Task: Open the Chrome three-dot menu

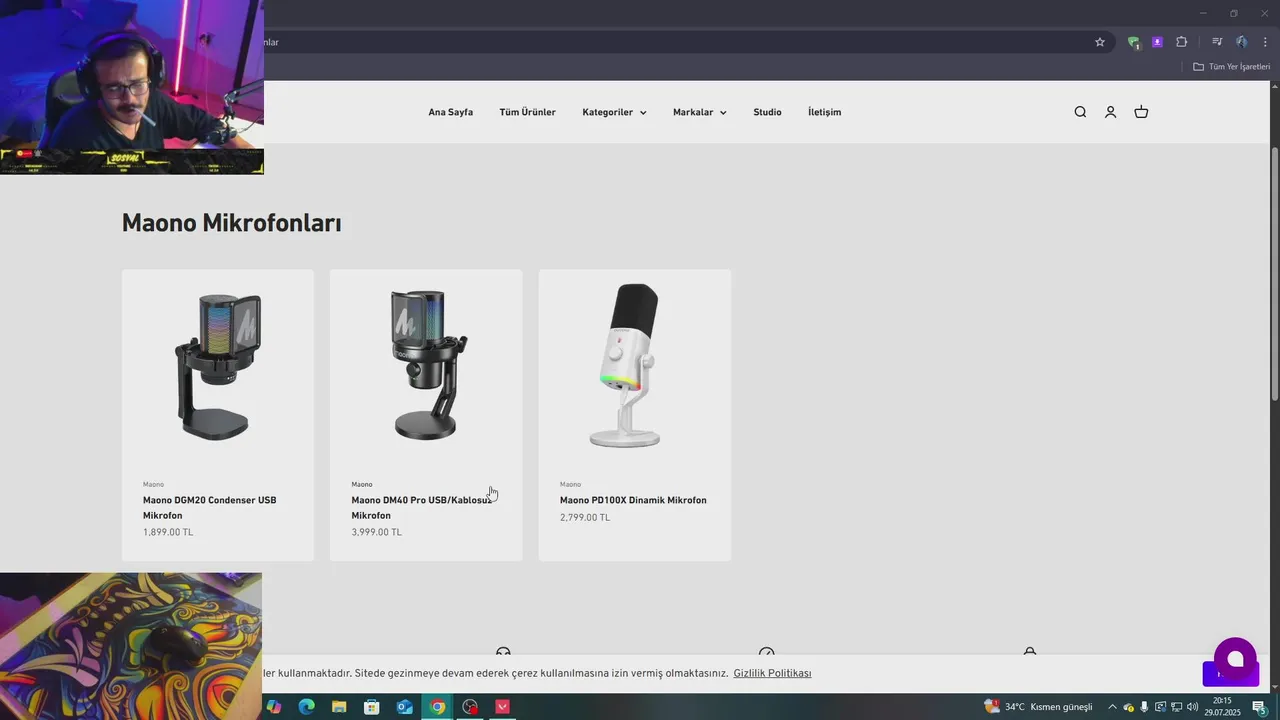Action: pos(1265,42)
